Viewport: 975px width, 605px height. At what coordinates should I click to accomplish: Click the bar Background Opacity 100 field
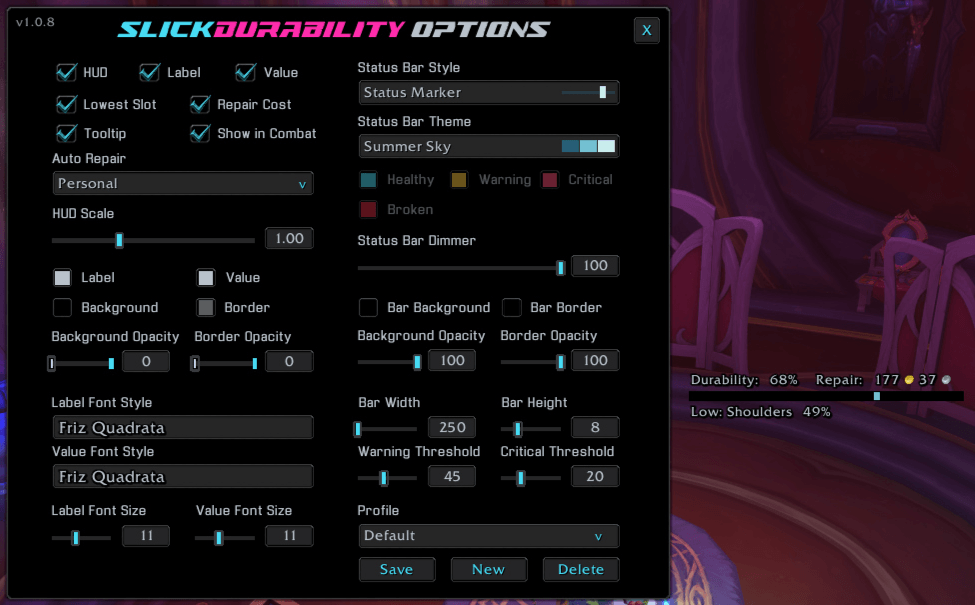(452, 360)
